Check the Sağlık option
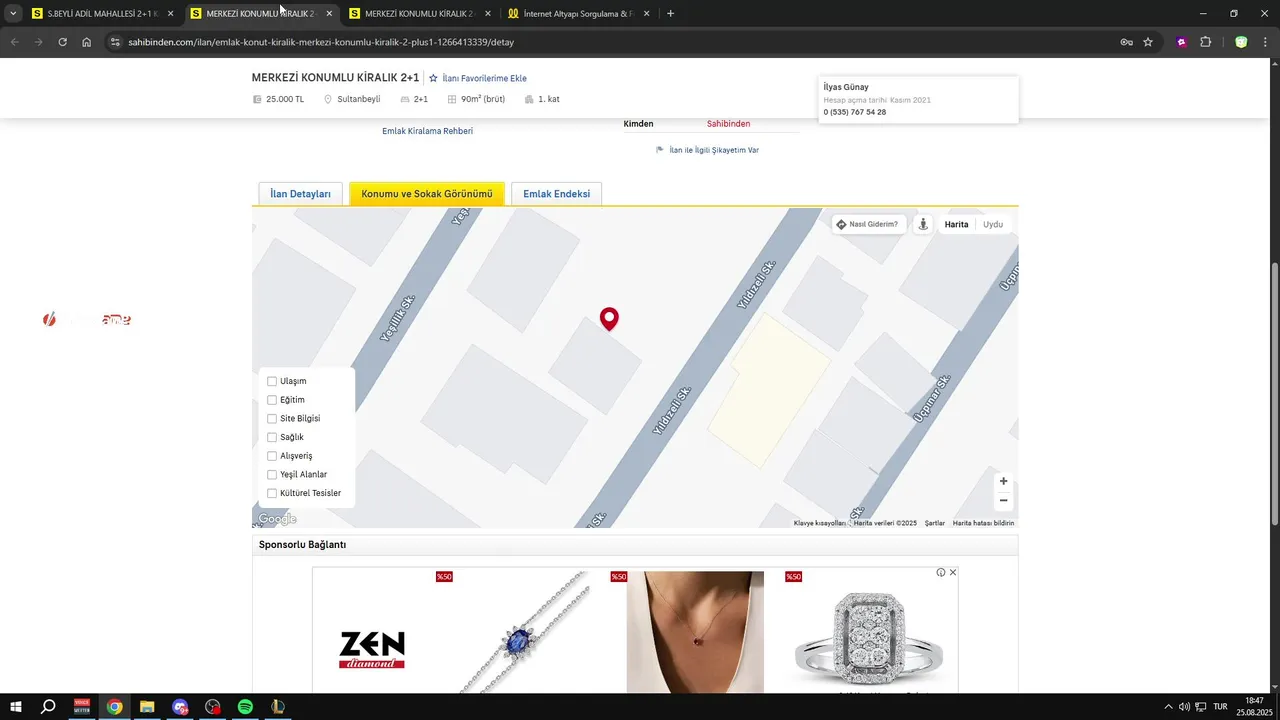This screenshot has width=1280, height=720. [x=272, y=437]
